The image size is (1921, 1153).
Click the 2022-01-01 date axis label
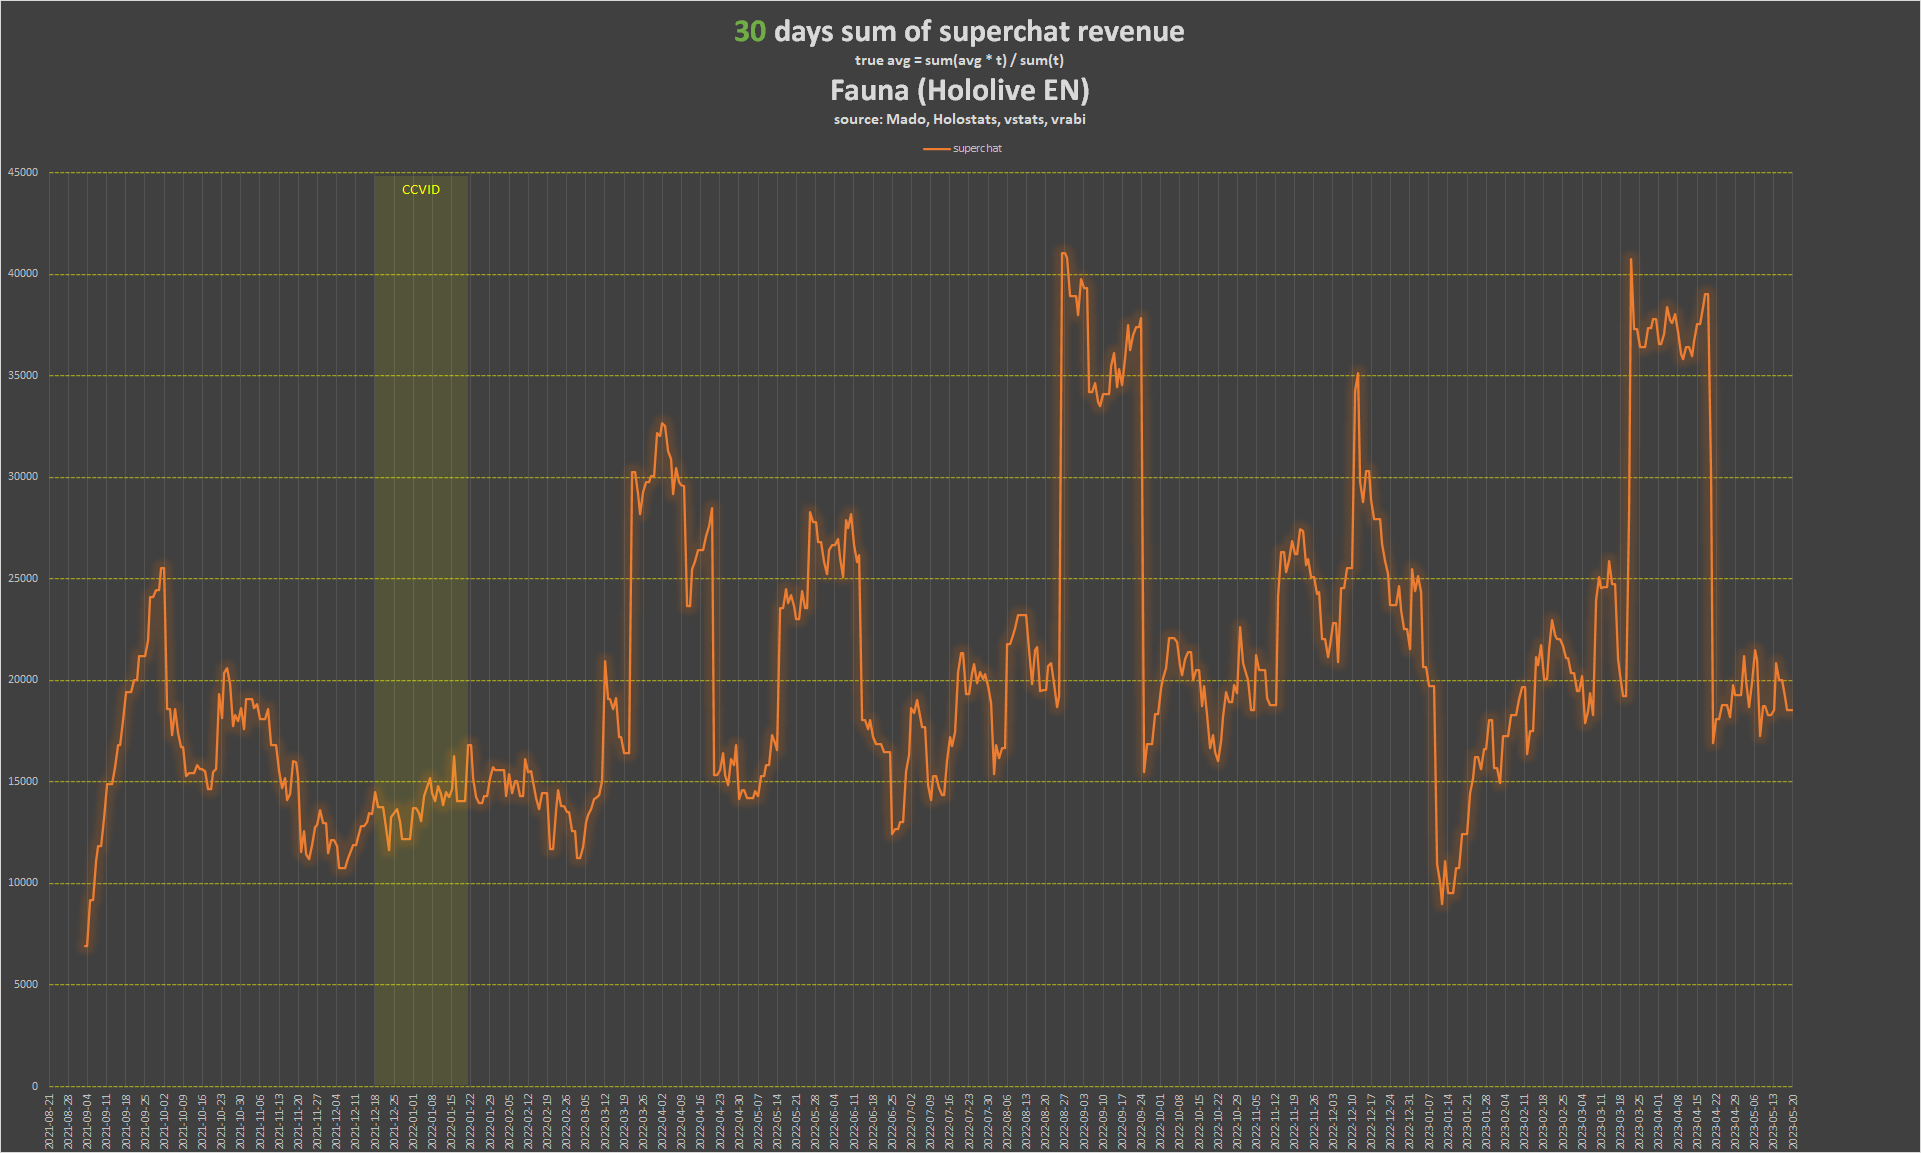(414, 1121)
